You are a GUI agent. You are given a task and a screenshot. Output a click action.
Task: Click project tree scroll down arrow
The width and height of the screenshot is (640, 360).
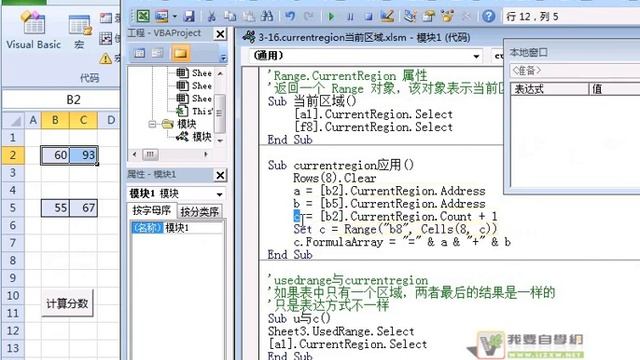click(x=220, y=140)
